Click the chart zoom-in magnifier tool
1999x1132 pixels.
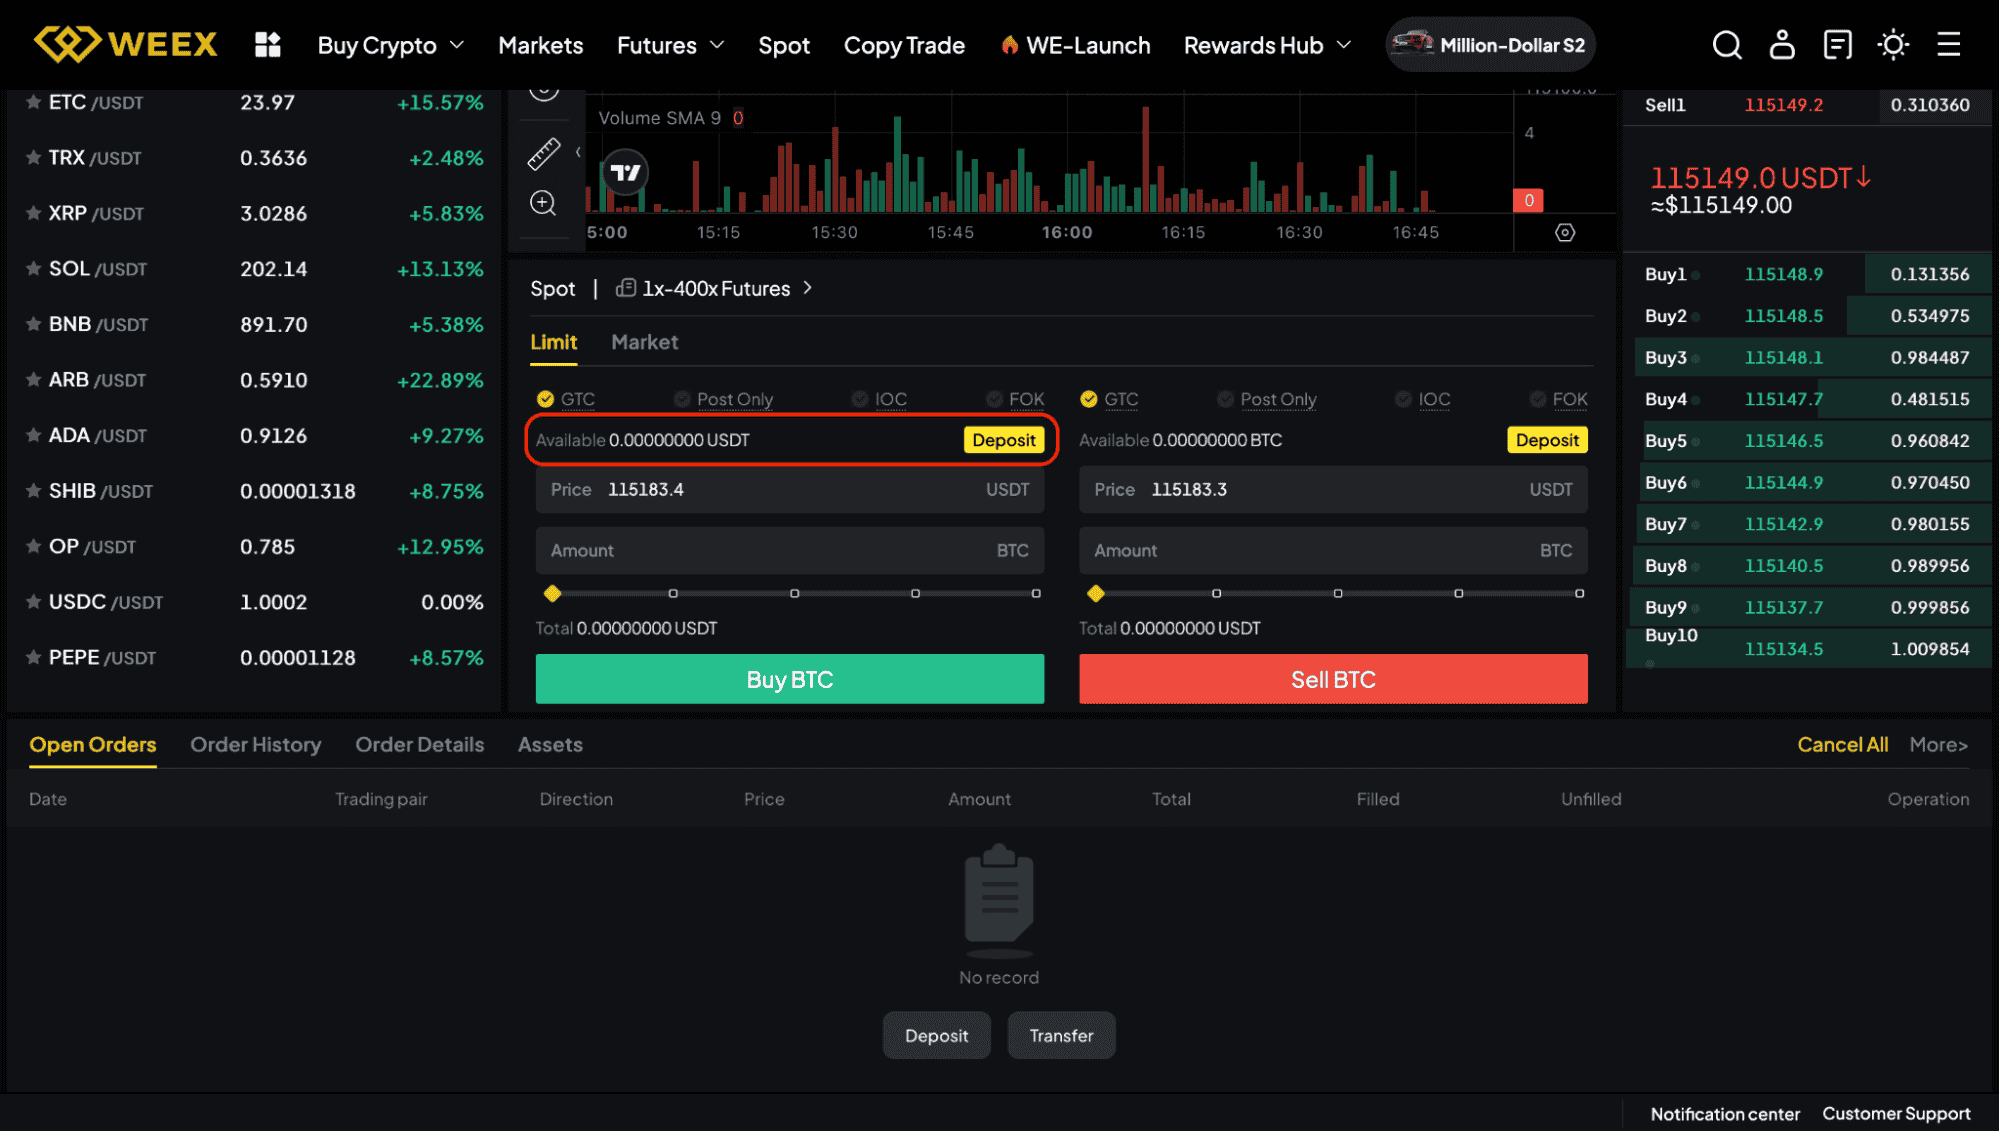pos(543,203)
